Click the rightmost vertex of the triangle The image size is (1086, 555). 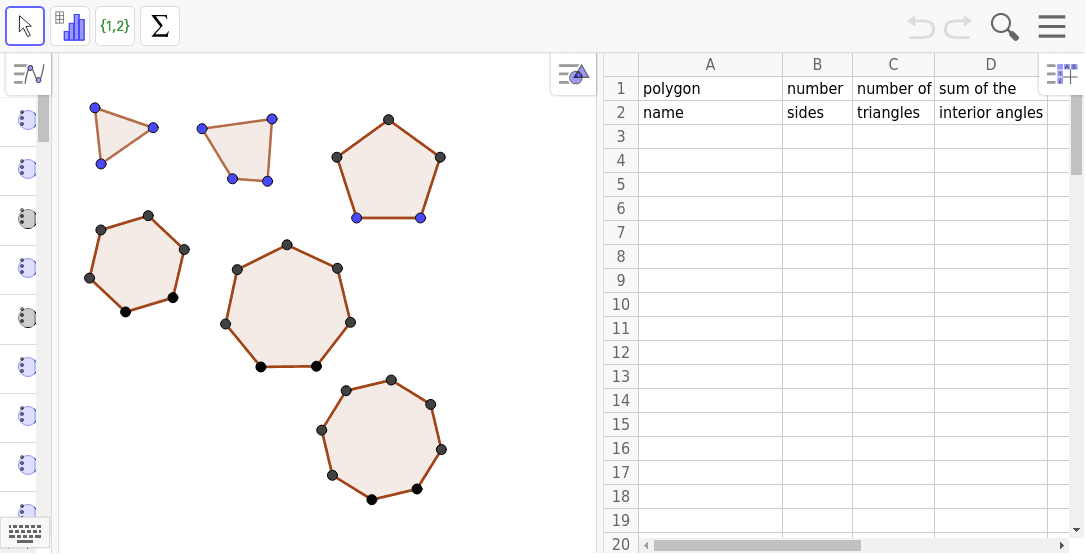coord(153,127)
